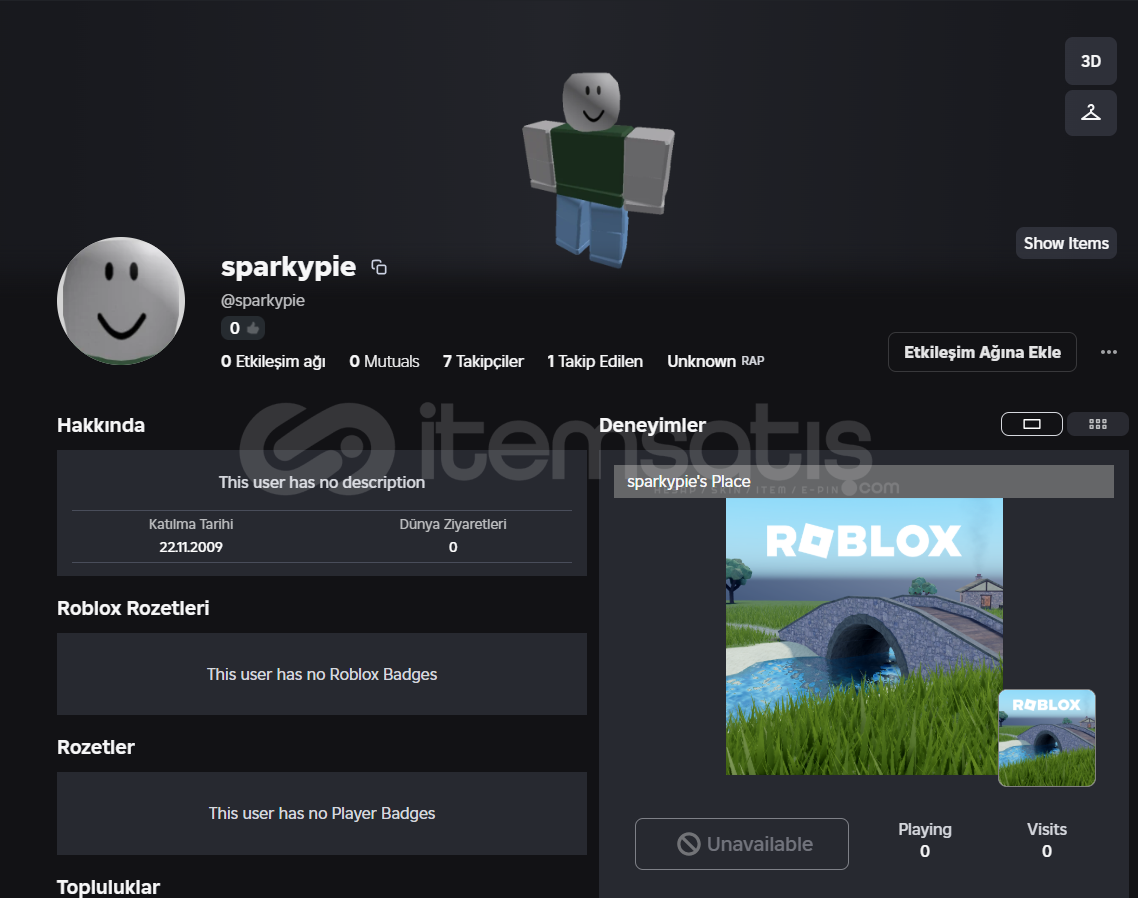Screen dimensions: 1138x898
Task: Click the thumbs-up like counter badge
Action: tap(243, 328)
